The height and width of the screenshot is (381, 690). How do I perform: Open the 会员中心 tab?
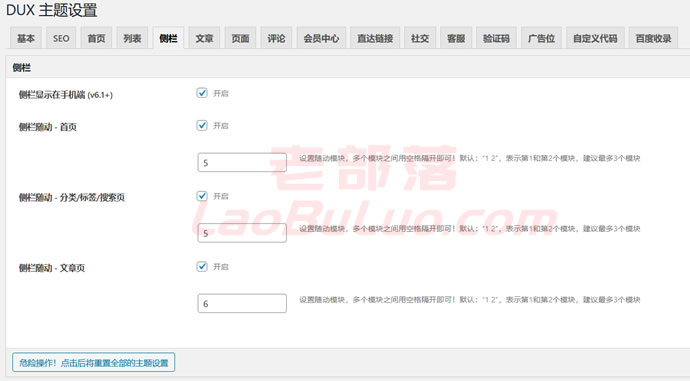point(321,38)
